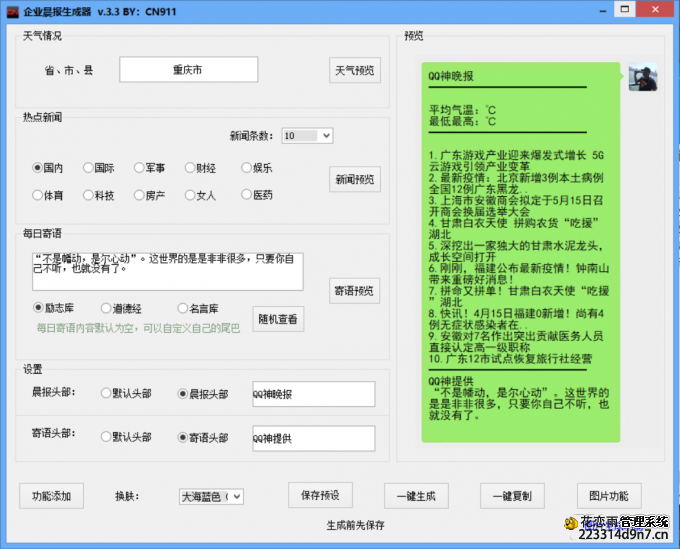Close the 企业晨报生成器 window
Image resolution: width=680 pixels, height=549 pixels.
tap(655, 10)
